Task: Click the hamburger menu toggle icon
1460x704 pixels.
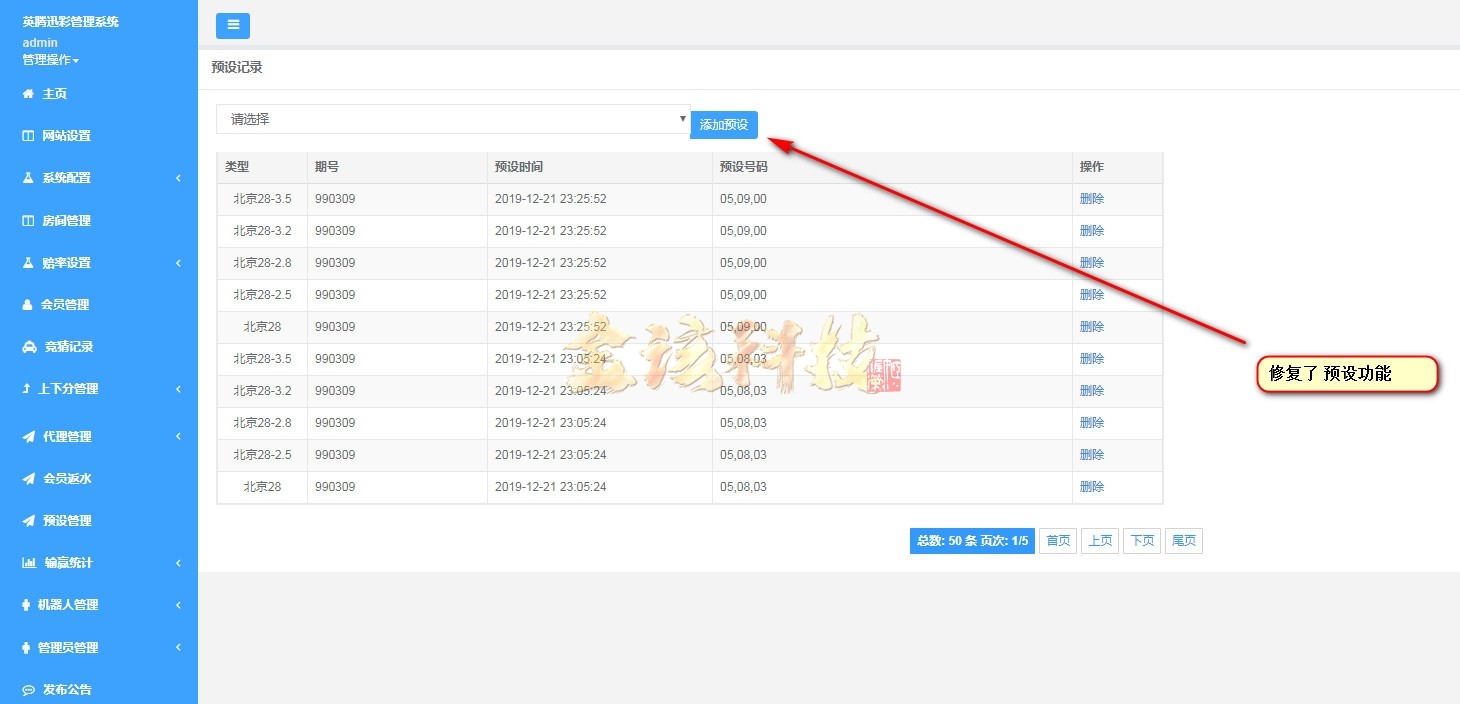Action: click(x=233, y=26)
